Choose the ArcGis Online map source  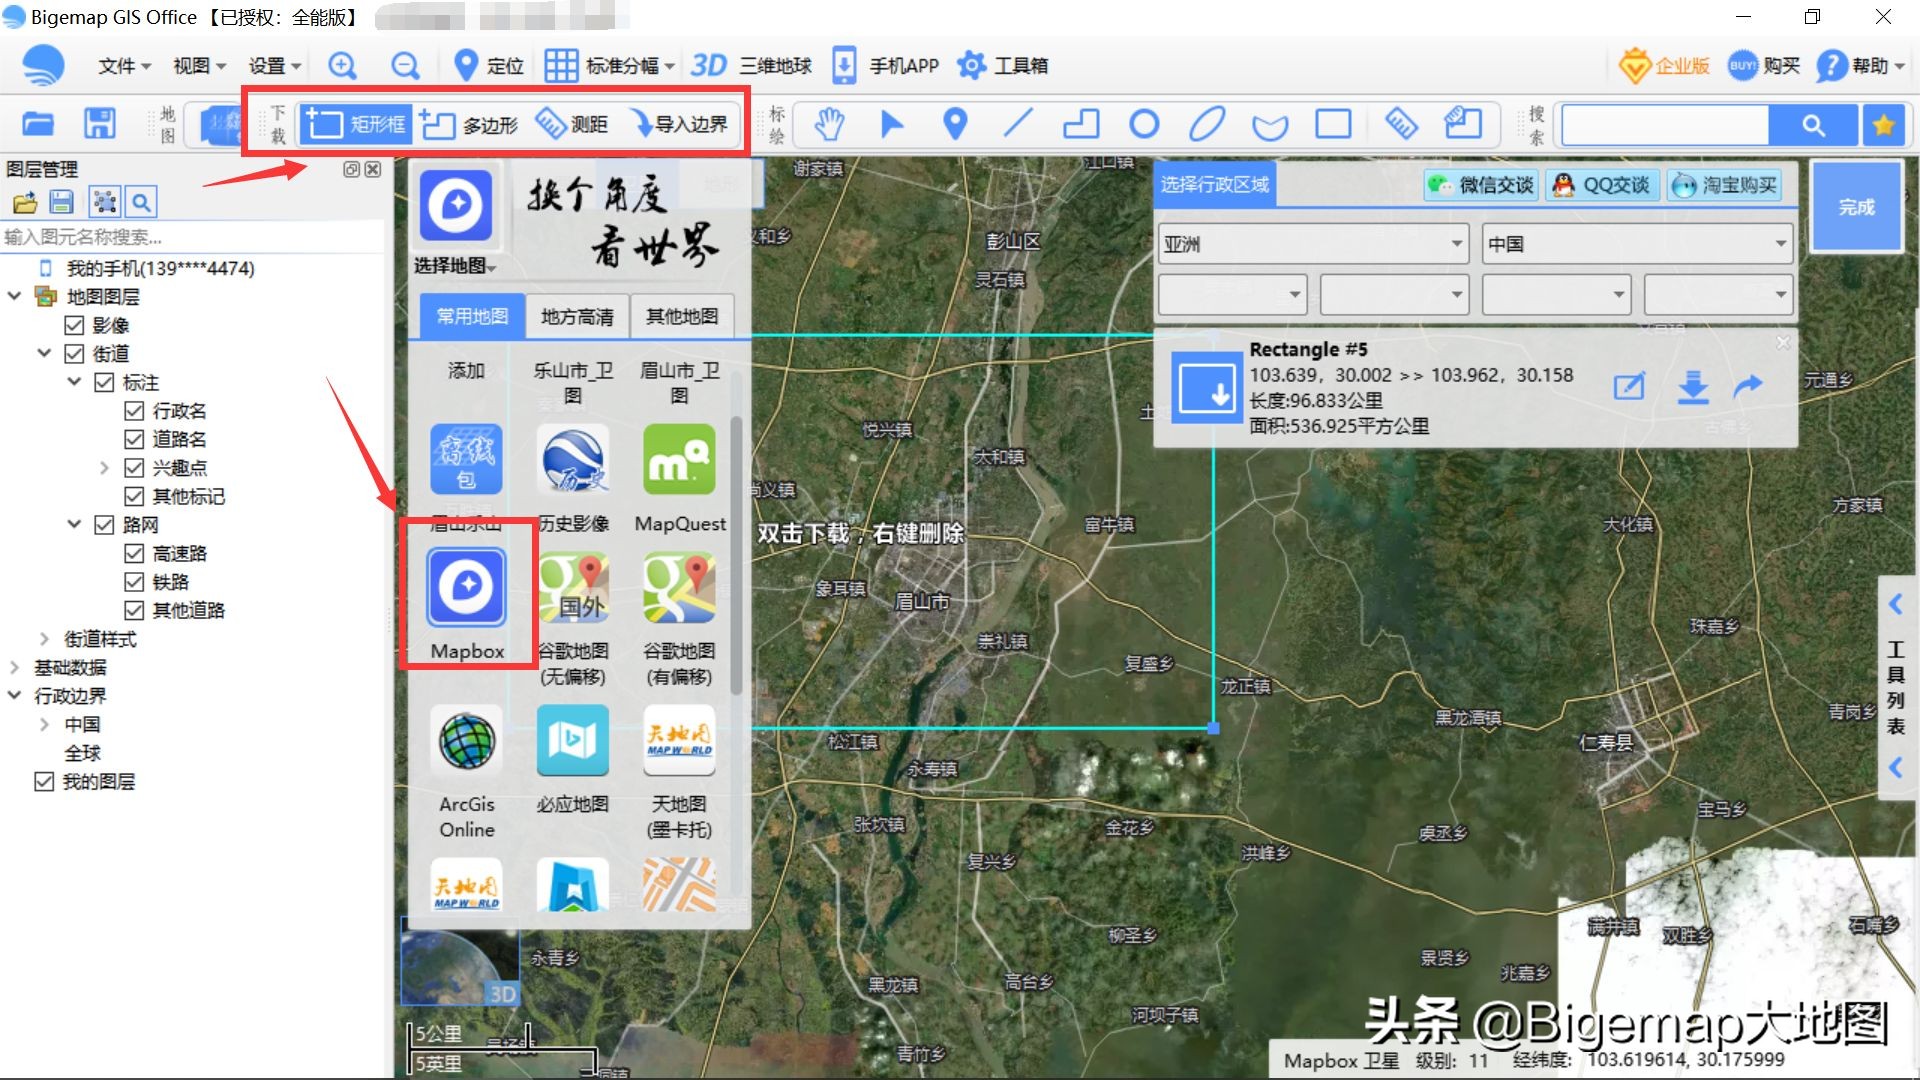pyautogui.click(x=467, y=773)
